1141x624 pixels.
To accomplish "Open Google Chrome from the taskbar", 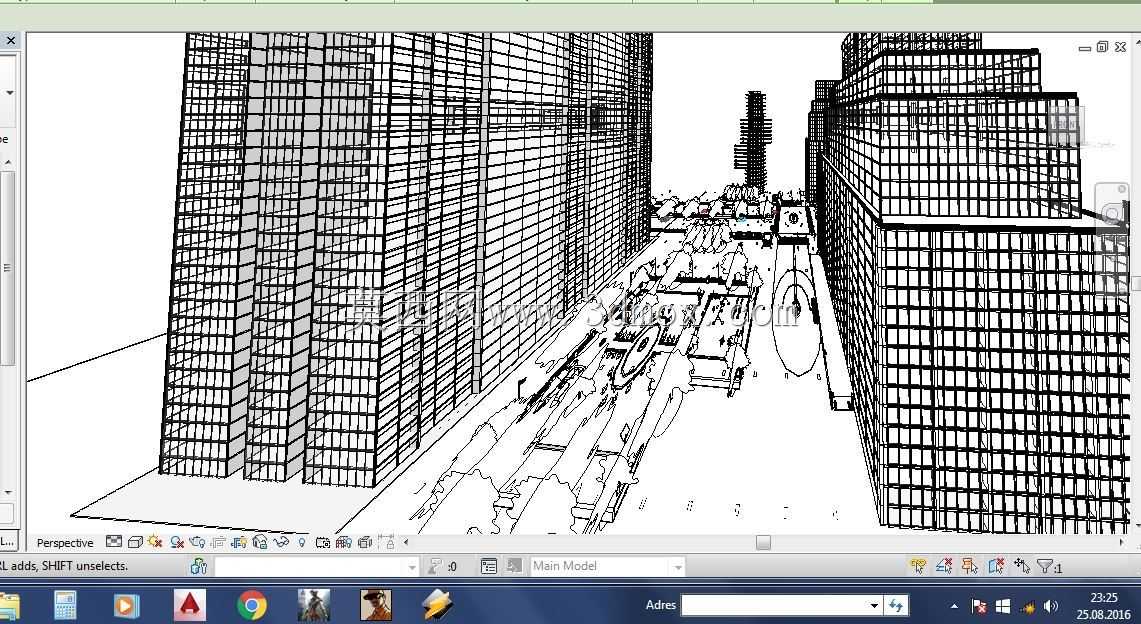I will 252,605.
